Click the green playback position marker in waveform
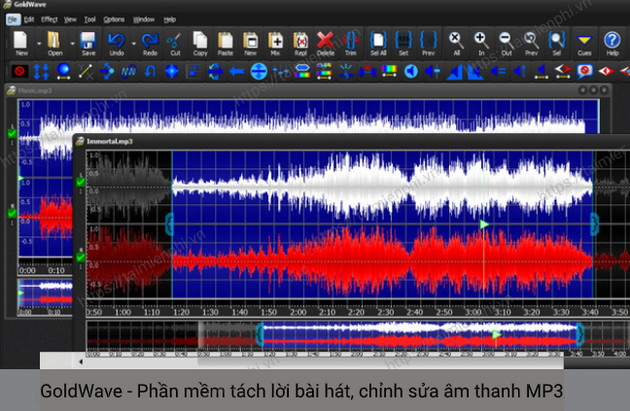Image resolution: width=630 pixels, height=411 pixels. (x=485, y=224)
